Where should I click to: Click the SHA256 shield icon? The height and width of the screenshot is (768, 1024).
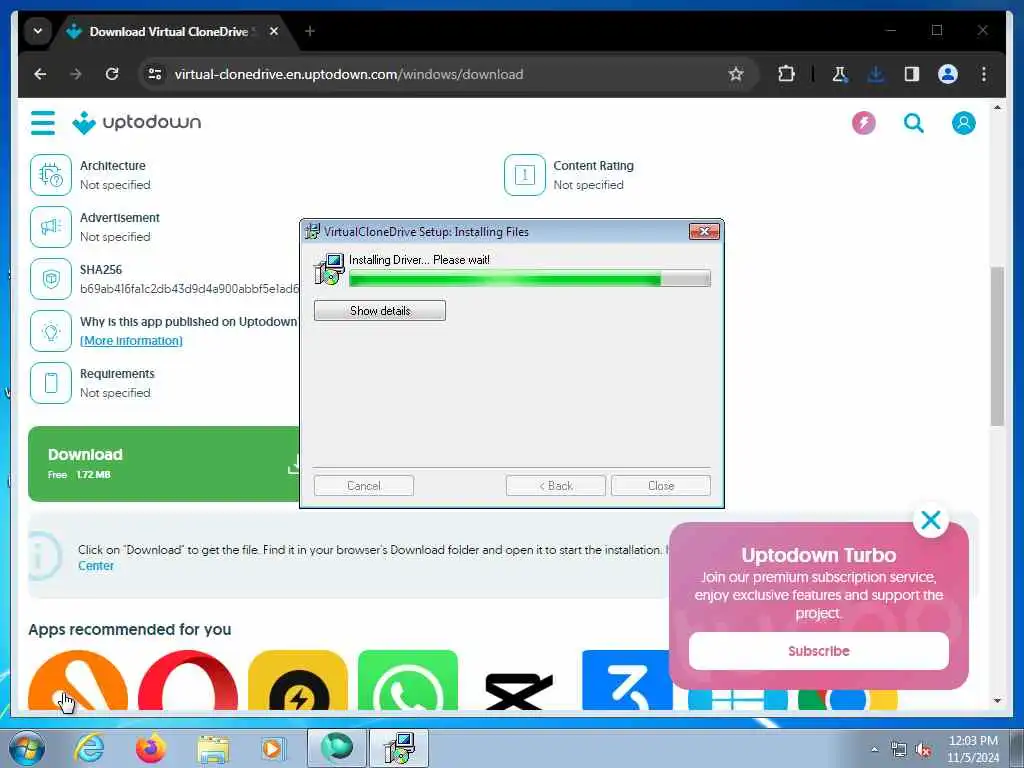click(x=51, y=279)
